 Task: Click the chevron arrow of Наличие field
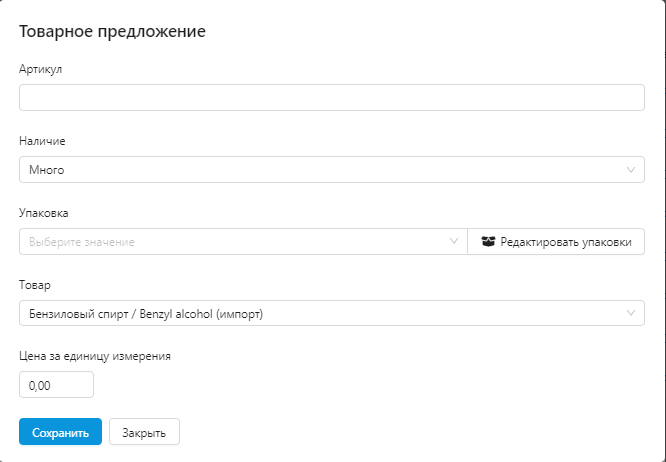click(x=631, y=170)
